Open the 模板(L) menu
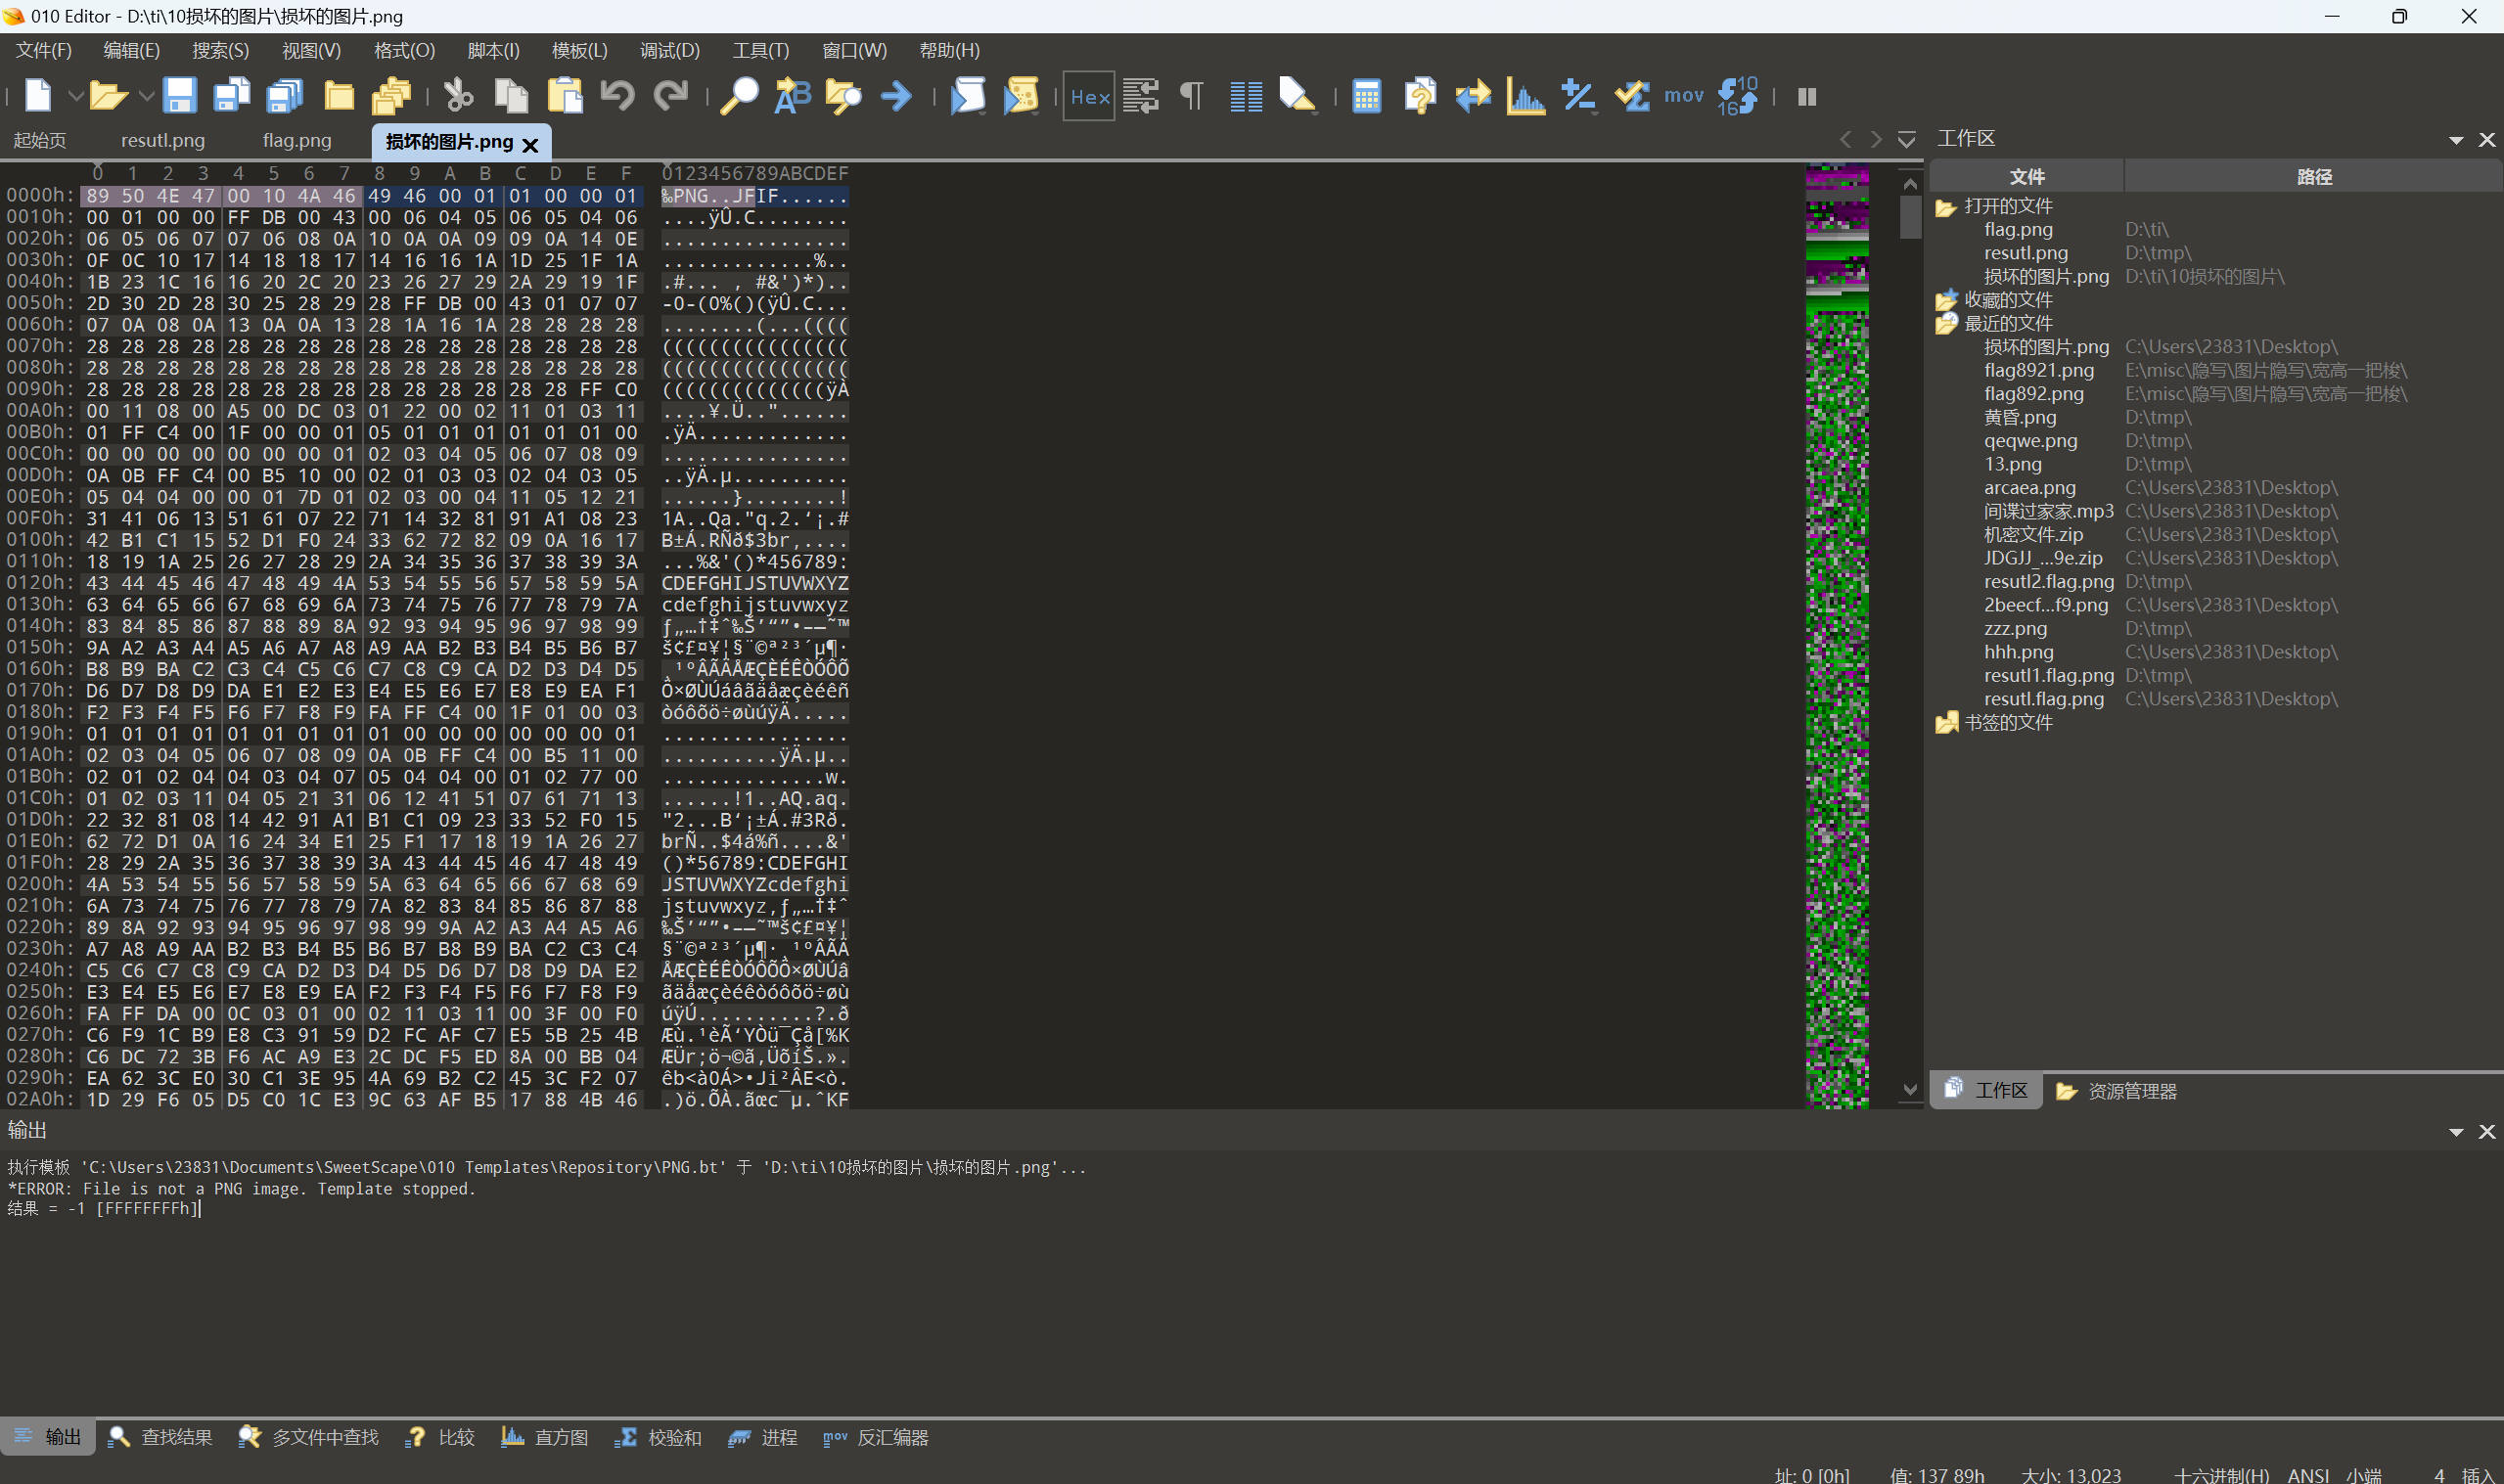The height and width of the screenshot is (1484, 2504). [579, 50]
